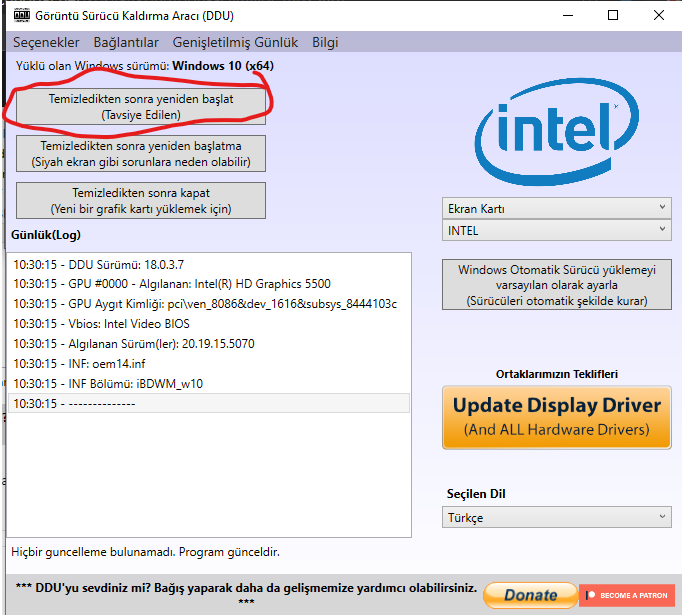Select log line 'Intel(R) HD Graphics 5500'
Screen dimensions: 682x615
209,284
